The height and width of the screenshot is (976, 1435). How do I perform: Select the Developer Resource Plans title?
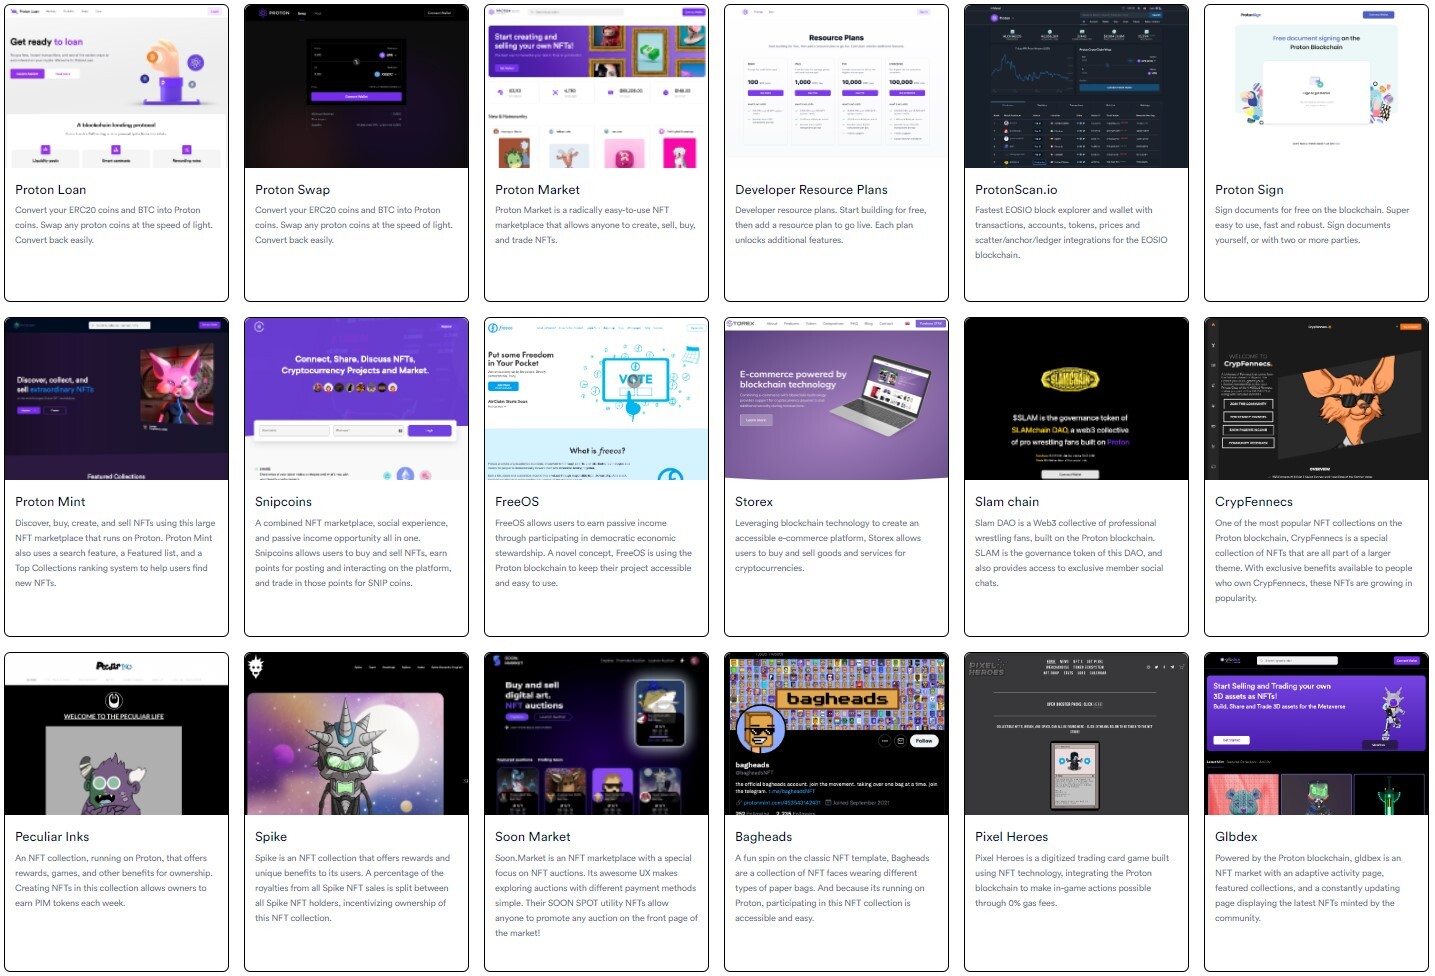click(x=811, y=190)
